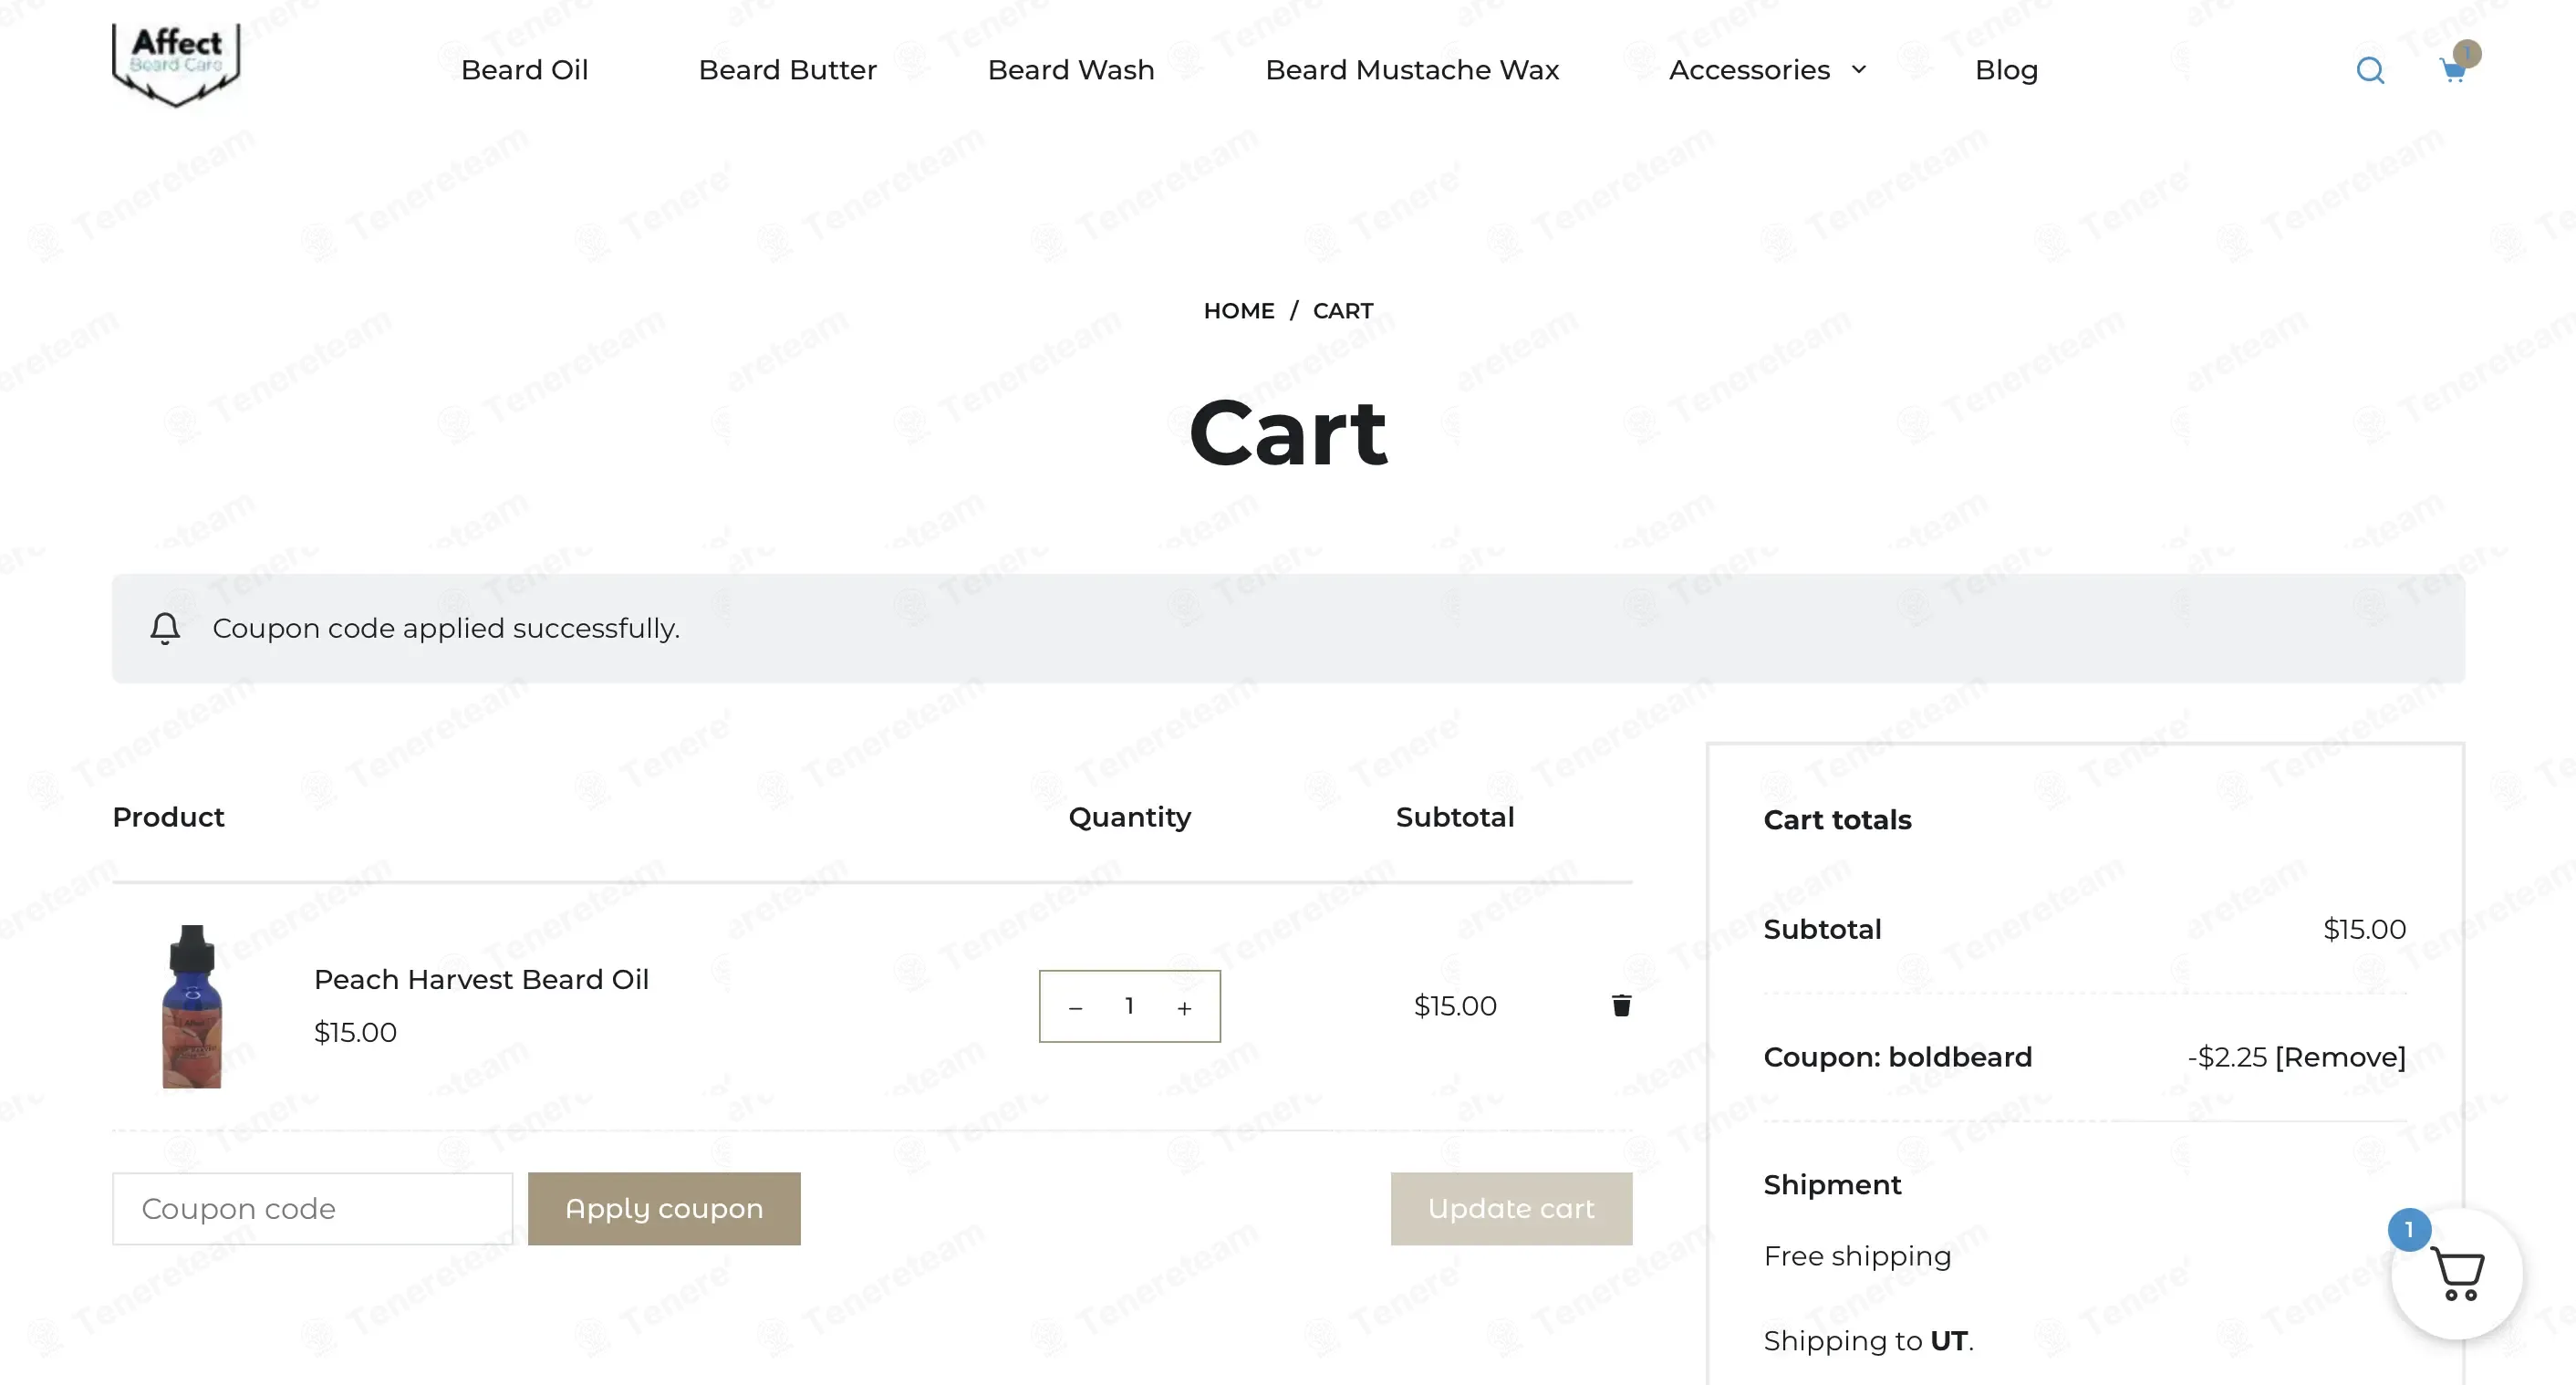Click the Shipment label
Image resolution: width=2576 pixels, height=1385 pixels.
coord(1832,1185)
